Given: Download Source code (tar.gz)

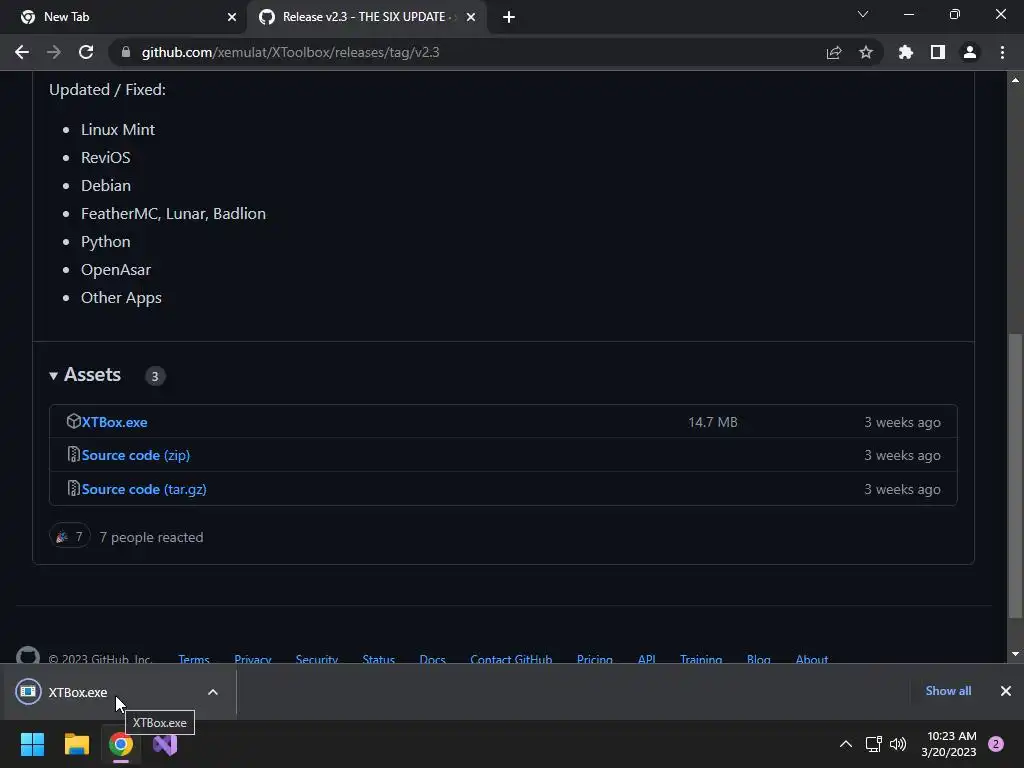Looking at the screenshot, I should tap(144, 489).
